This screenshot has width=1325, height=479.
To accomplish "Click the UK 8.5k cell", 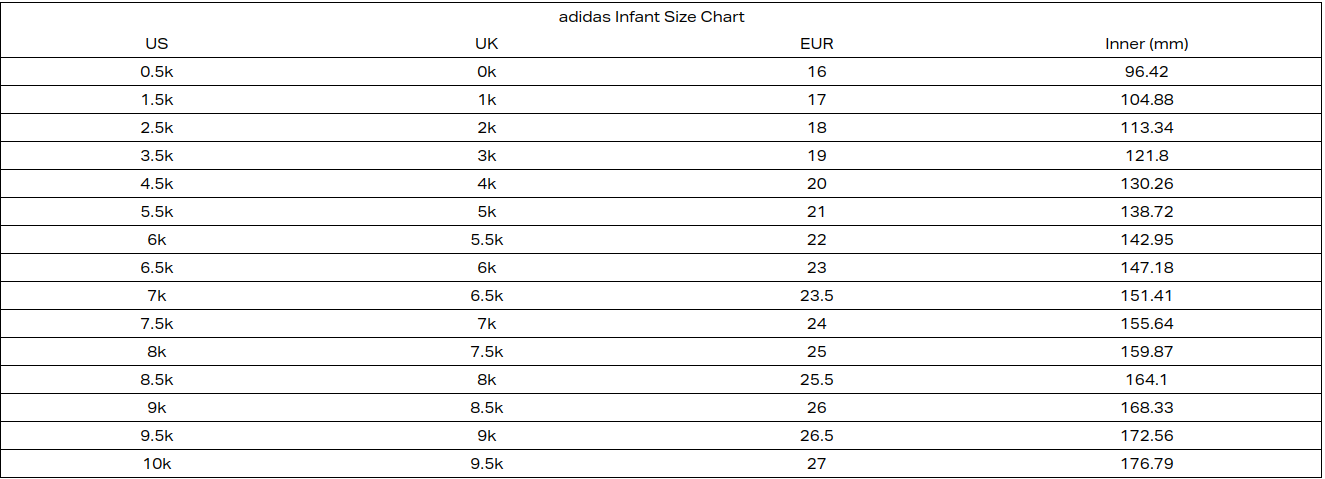I will coord(487,408).
